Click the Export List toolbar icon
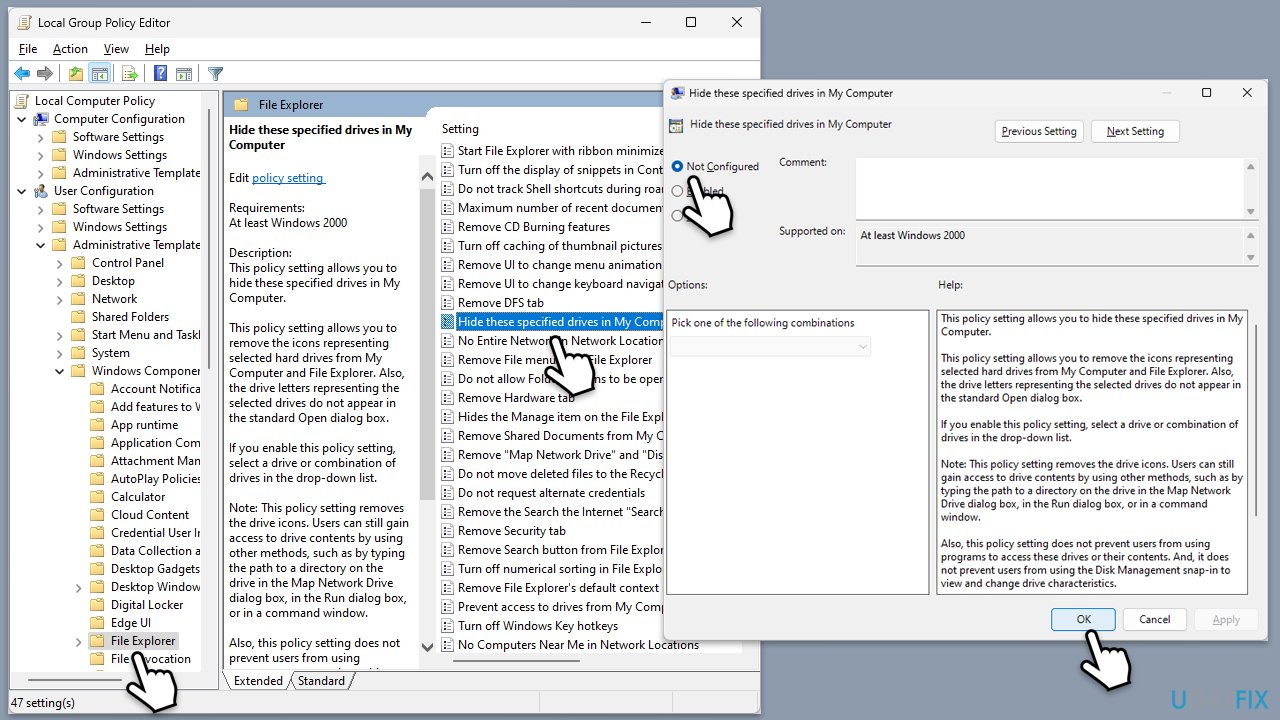 pyautogui.click(x=129, y=73)
